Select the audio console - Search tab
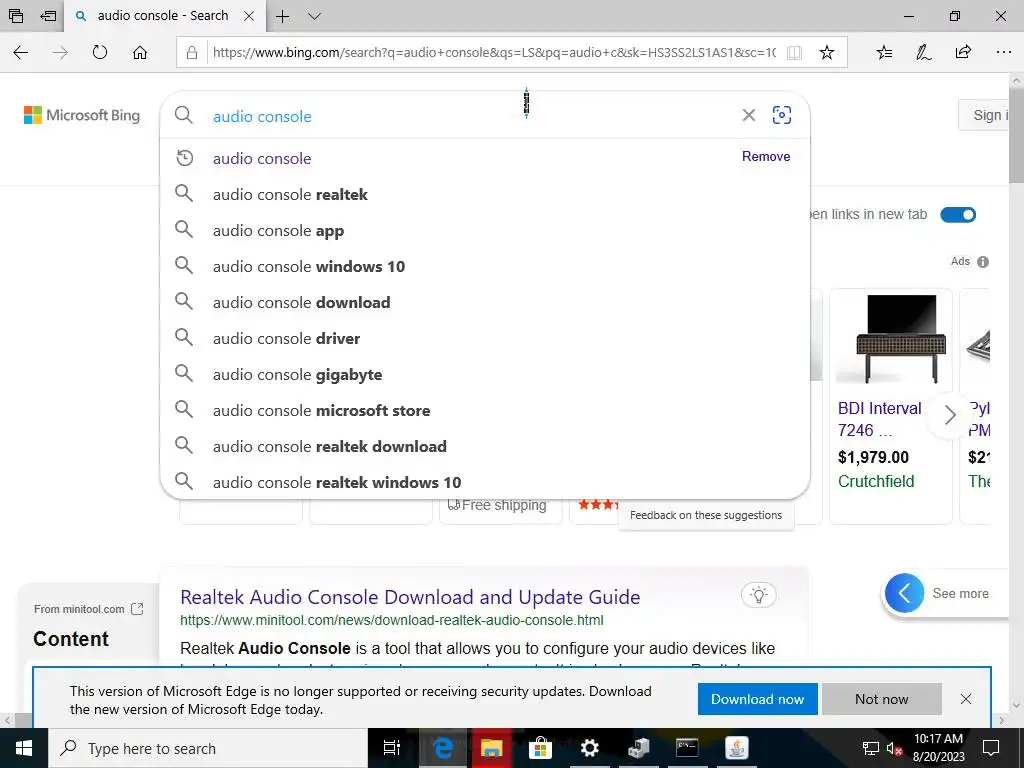The image size is (1024, 768). coord(163,16)
